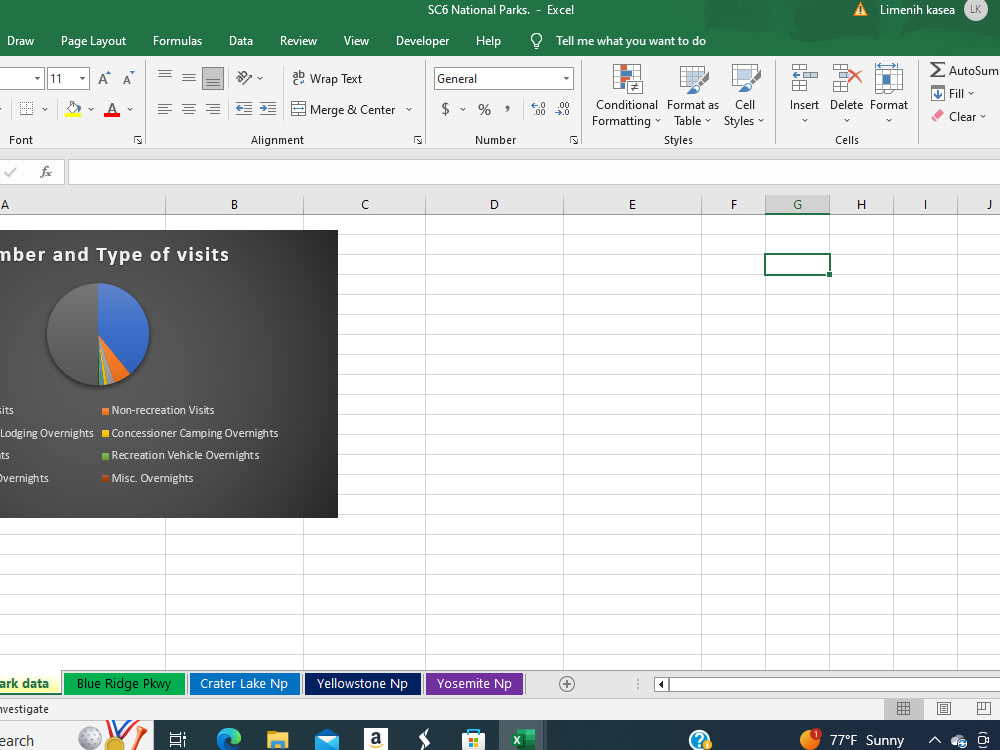
Task: Align text to the left
Action: (x=165, y=109)
